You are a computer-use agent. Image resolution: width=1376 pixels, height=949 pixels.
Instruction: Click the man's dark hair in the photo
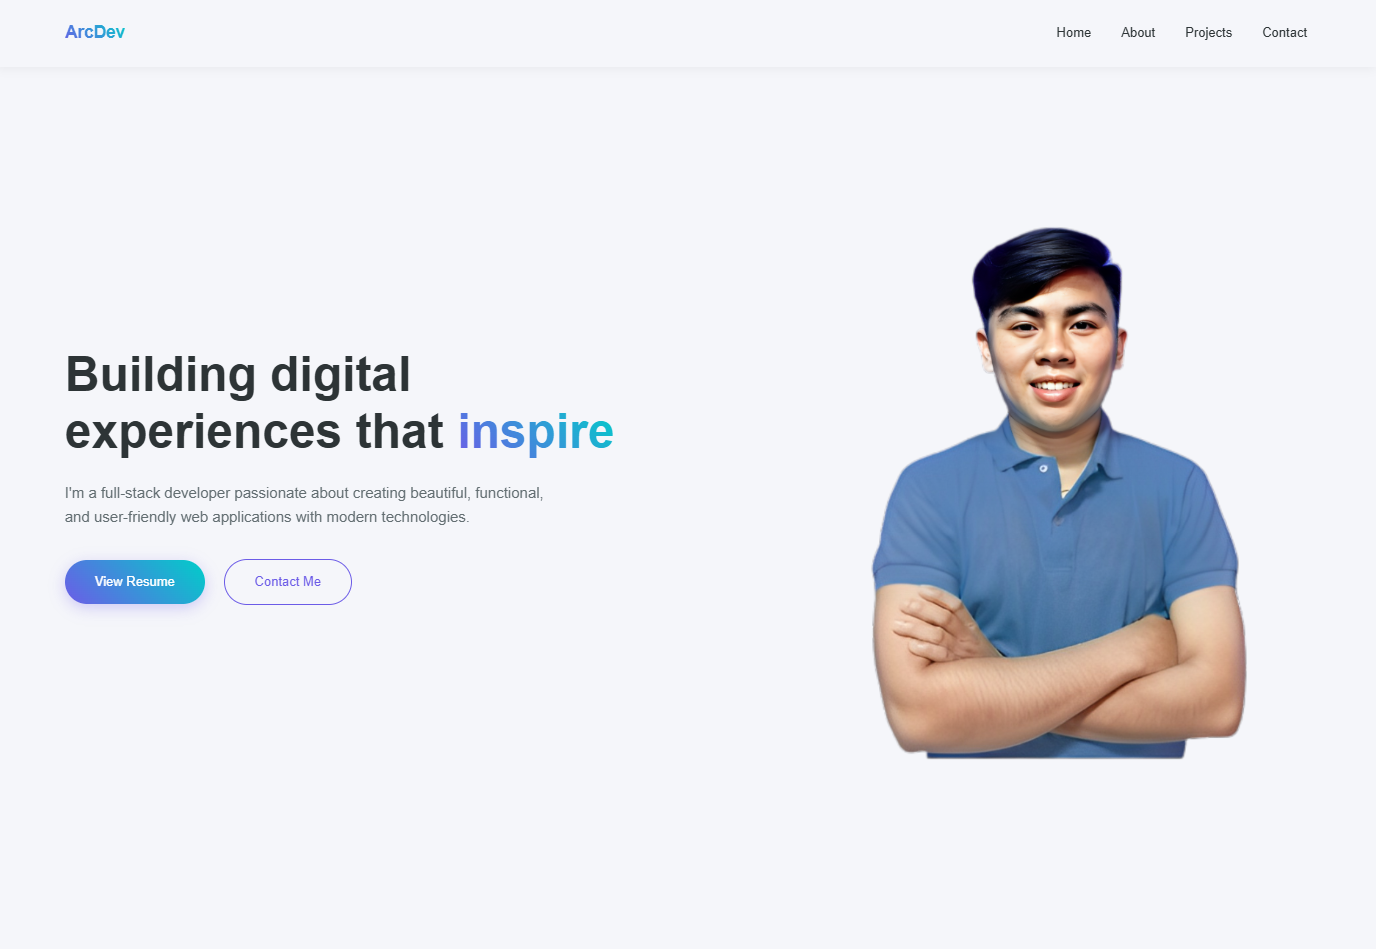point(1045,262)
